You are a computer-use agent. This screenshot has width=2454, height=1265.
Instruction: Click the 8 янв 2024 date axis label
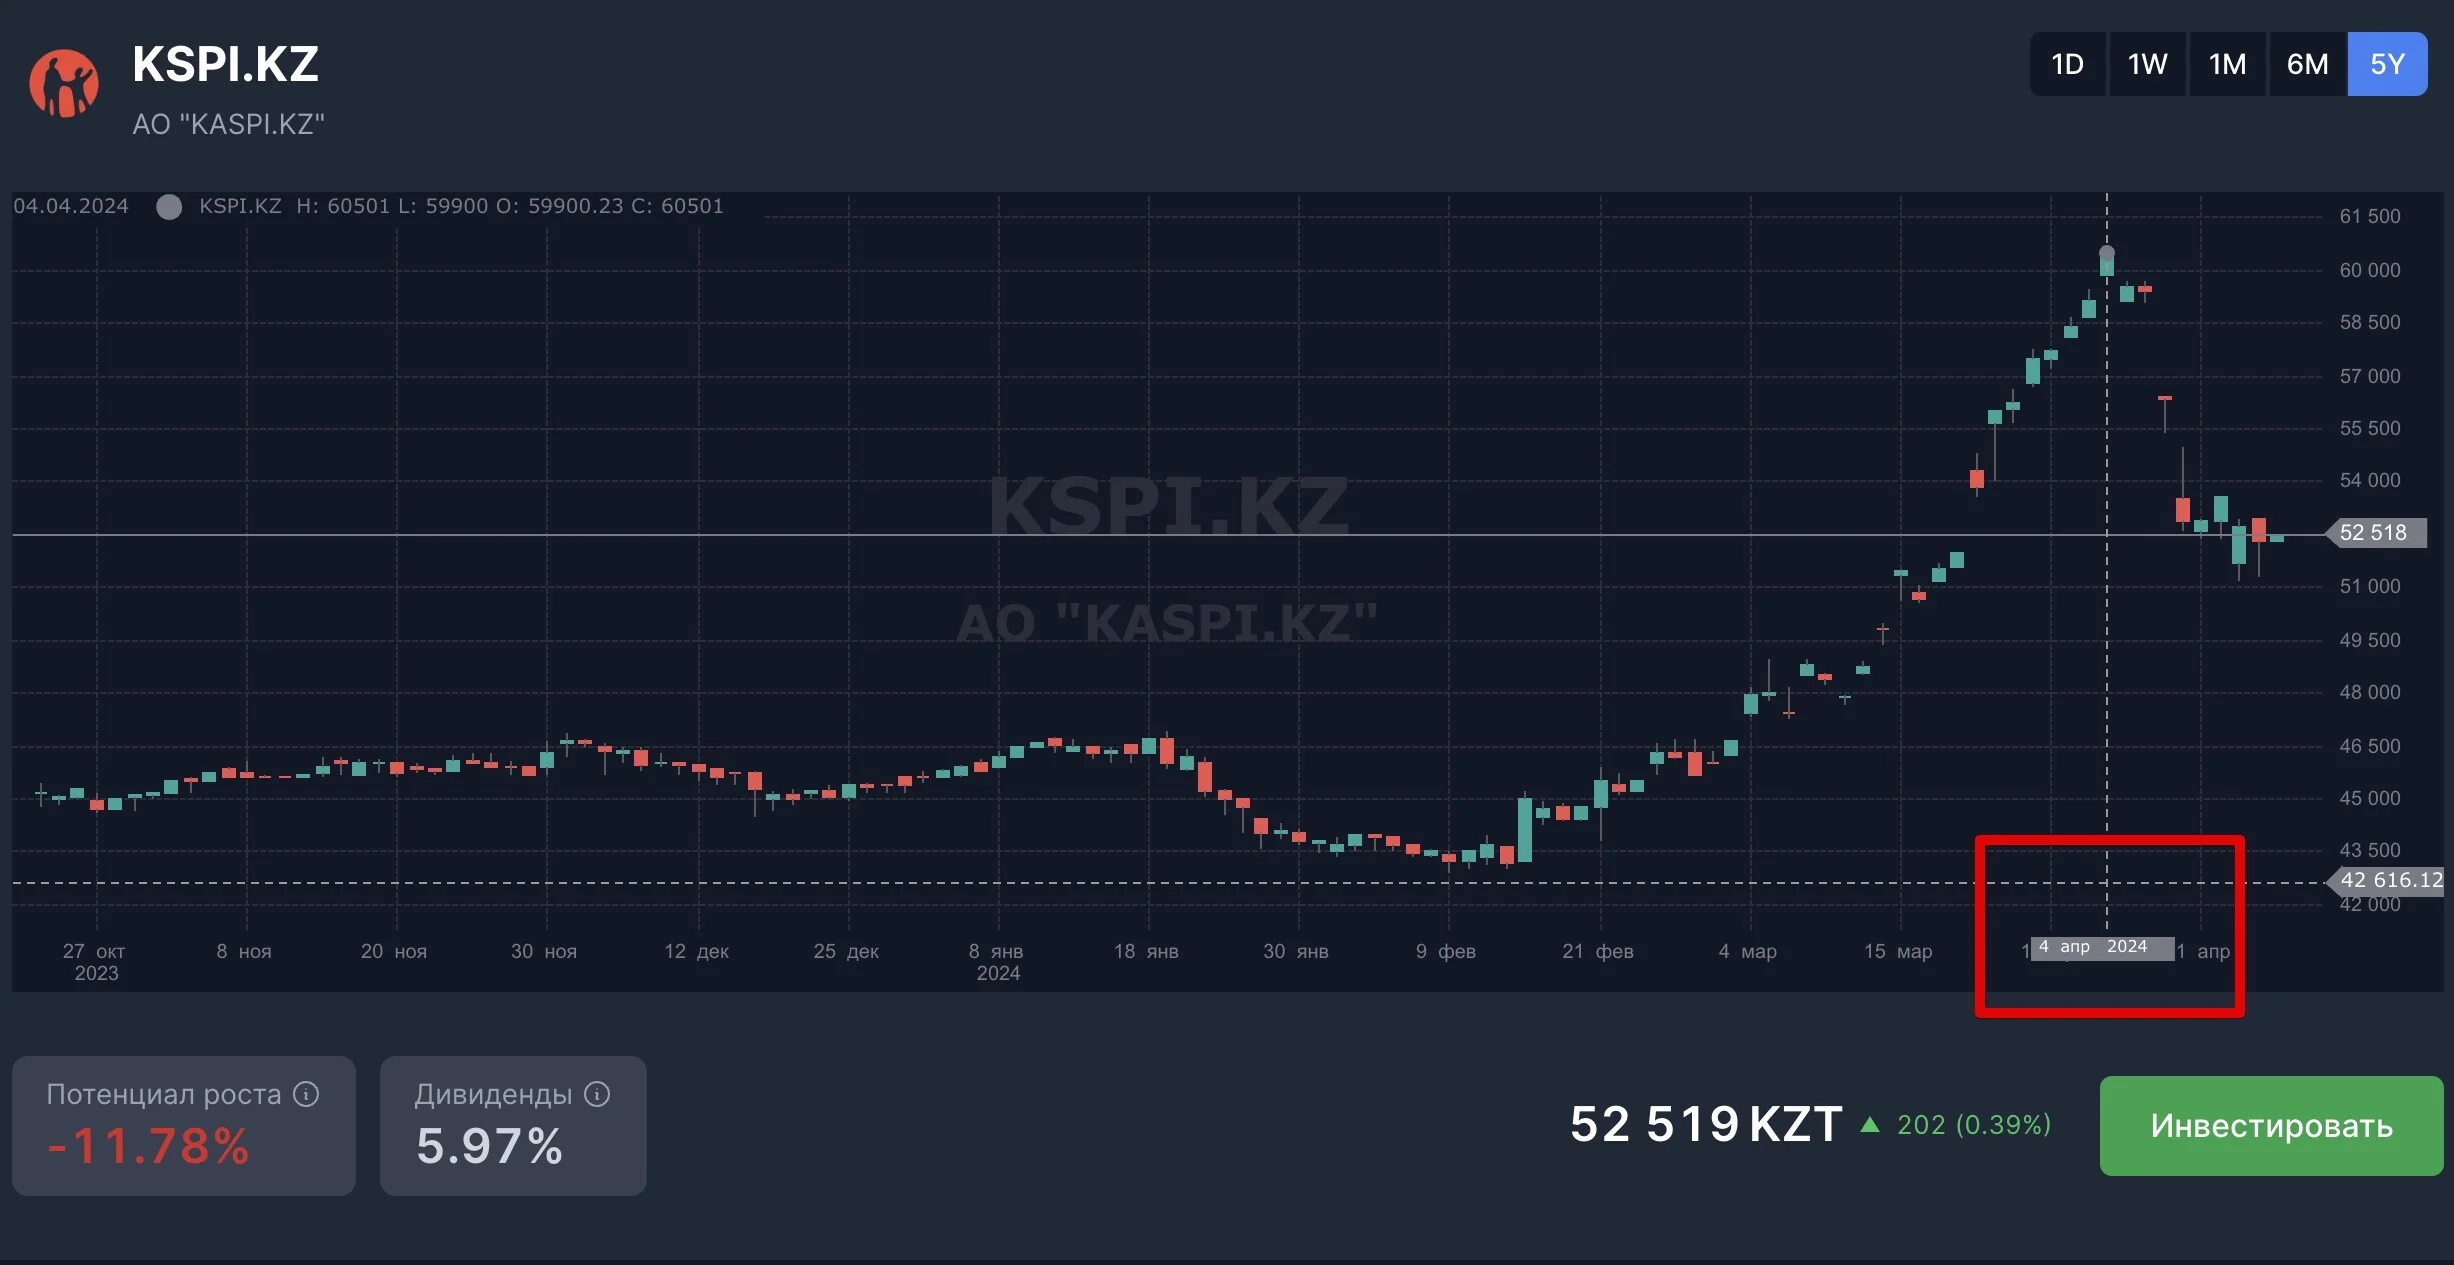pyautogui.click(x=997, y=961)
